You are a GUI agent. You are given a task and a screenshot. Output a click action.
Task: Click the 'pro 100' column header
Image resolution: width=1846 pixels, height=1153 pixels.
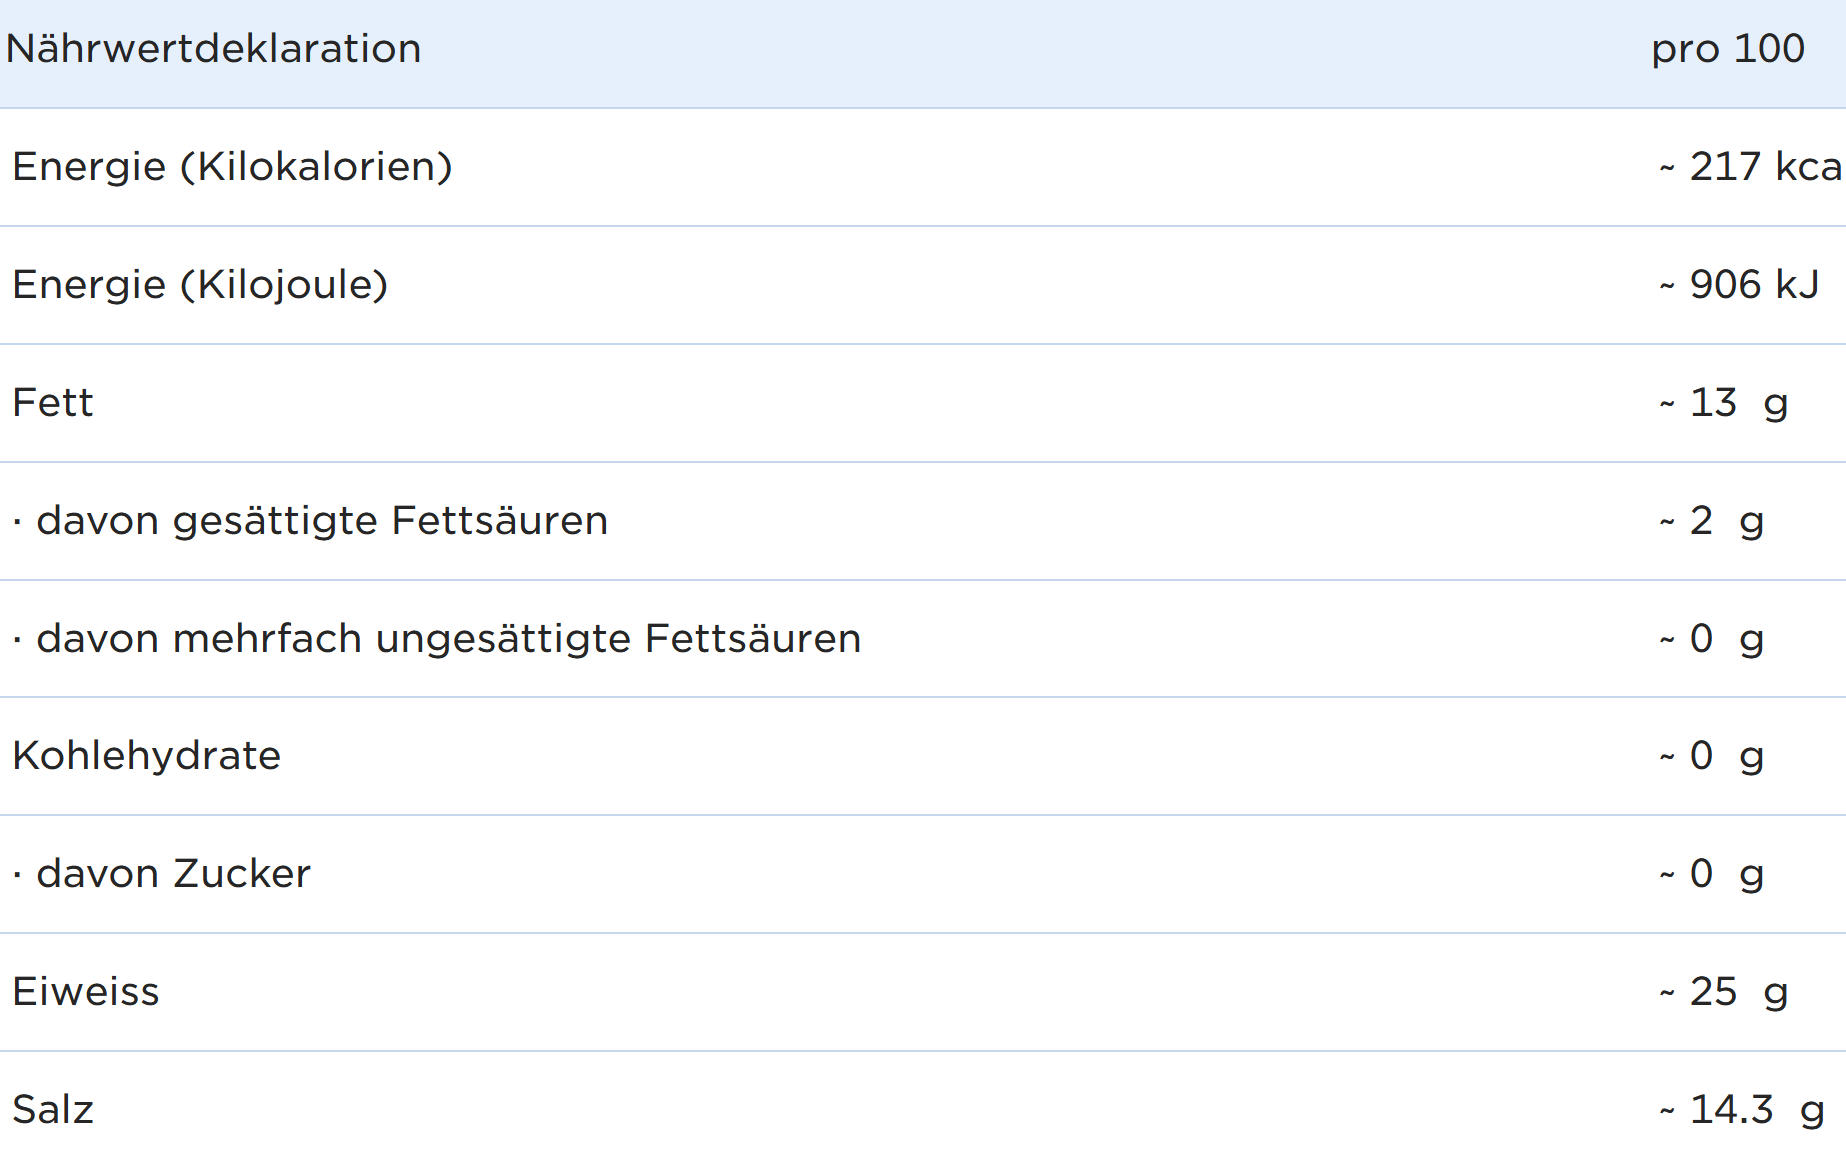point(1727,49)
